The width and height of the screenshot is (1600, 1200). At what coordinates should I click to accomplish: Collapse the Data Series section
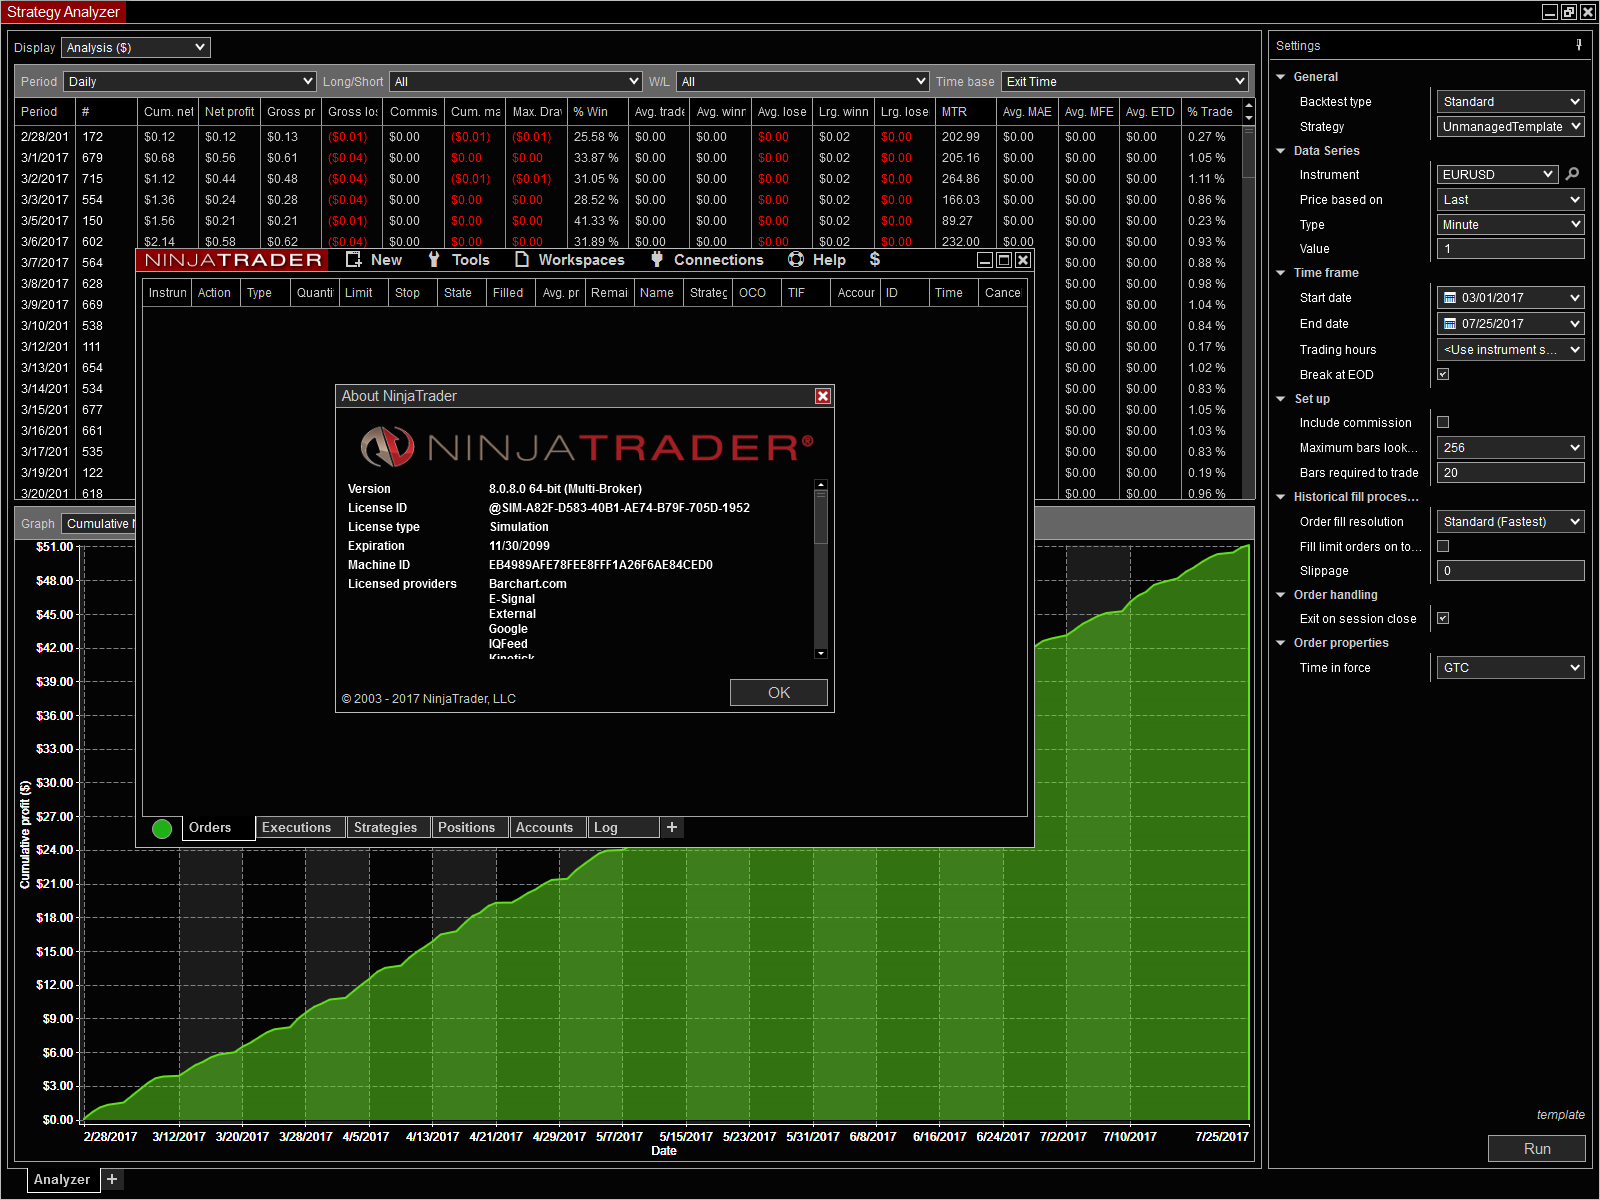pos(1281,151)
